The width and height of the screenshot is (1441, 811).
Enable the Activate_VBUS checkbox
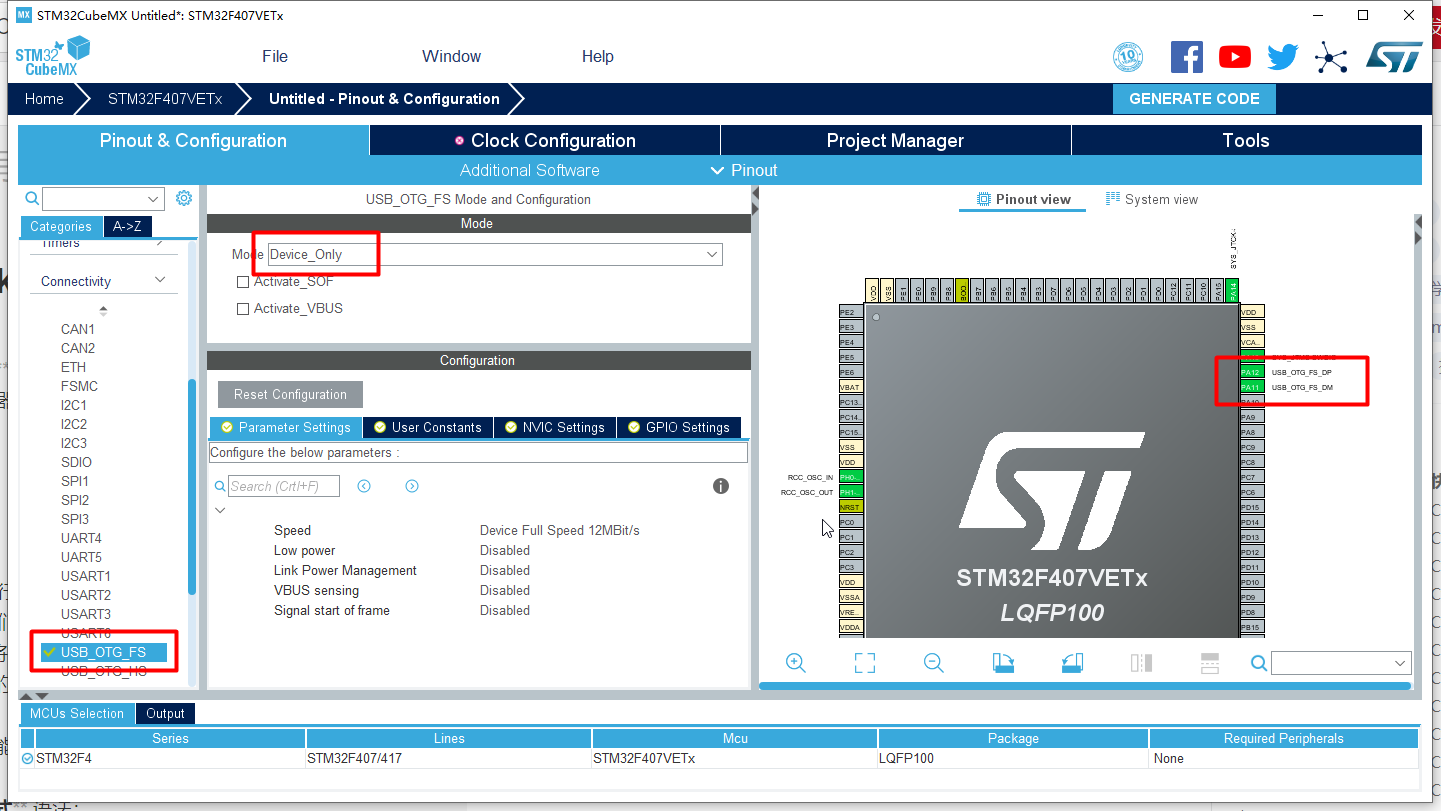[x=242, y=308]
